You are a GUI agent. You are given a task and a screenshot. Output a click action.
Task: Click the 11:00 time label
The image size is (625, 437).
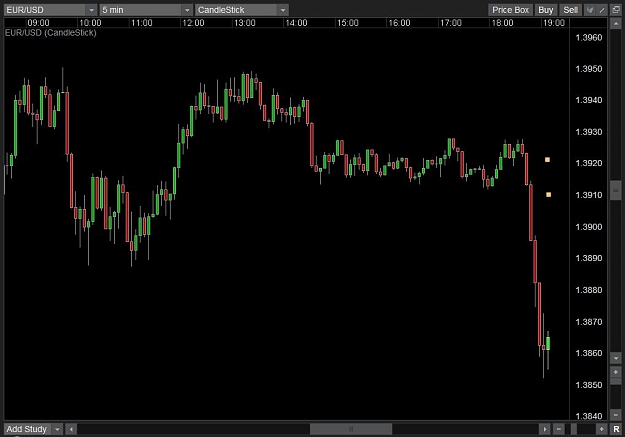click(142, 23)
